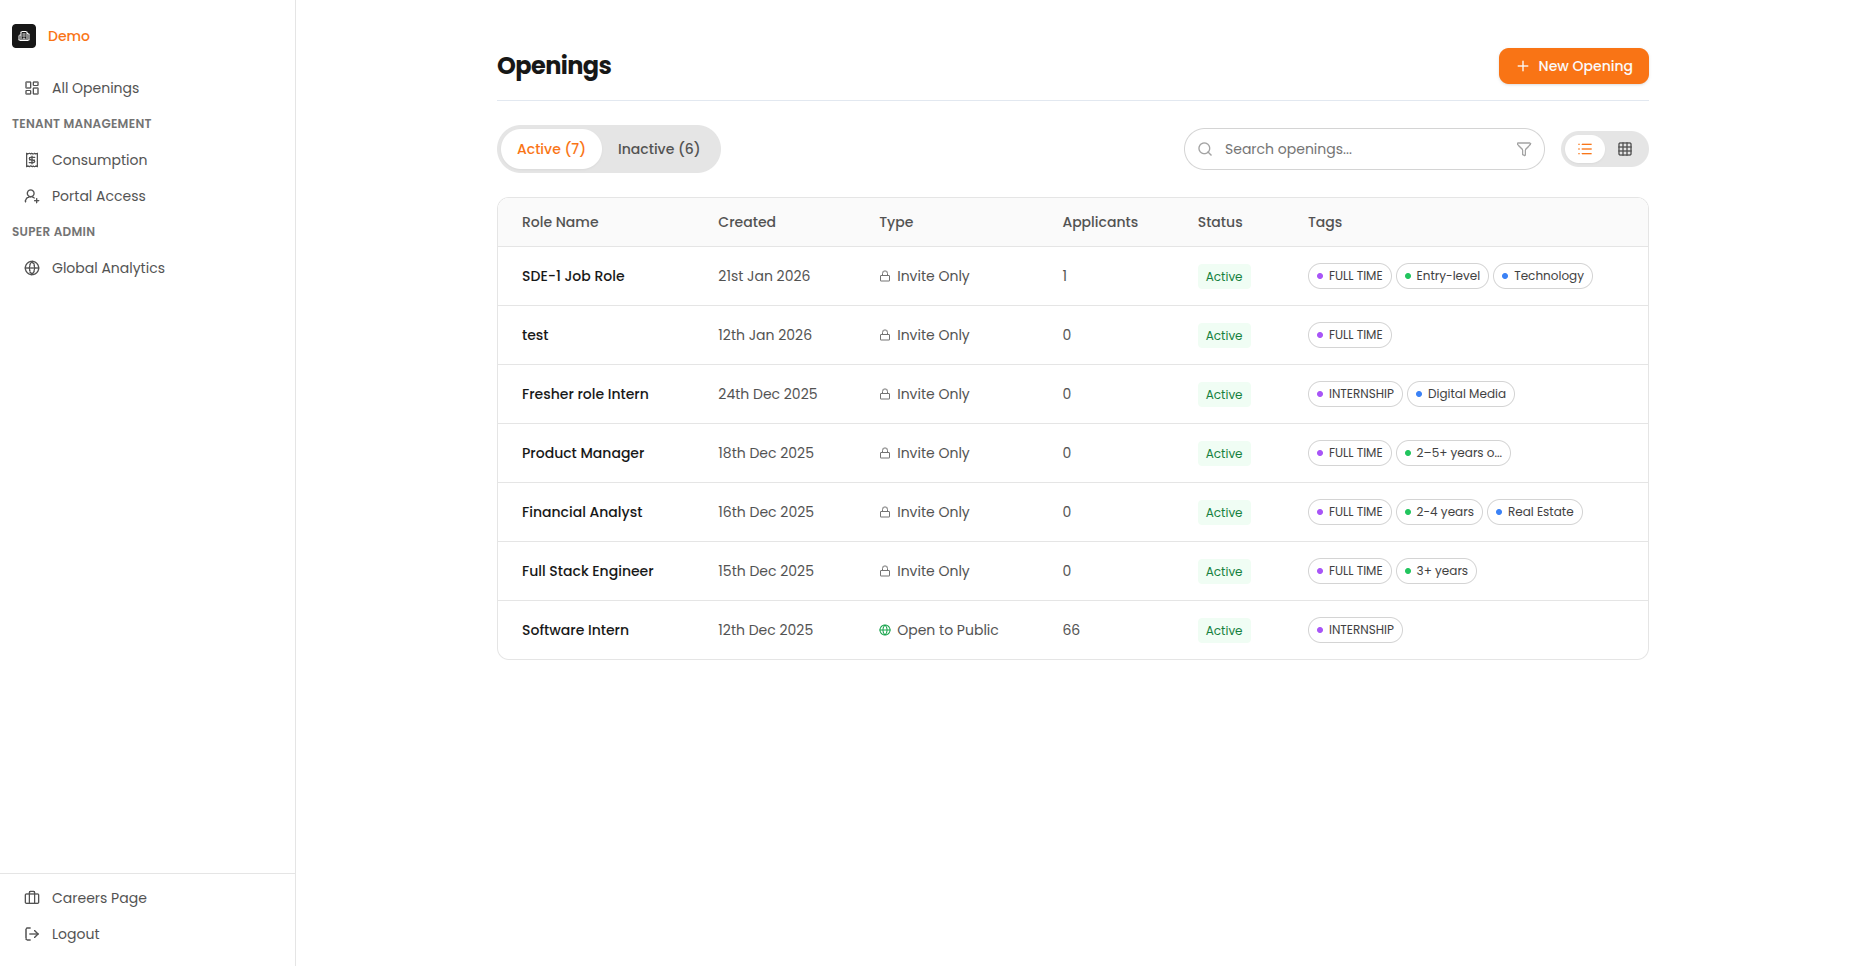The width and height of the screenshot is (1850, 966).
Task: Click the Careers Page briefcase icon
Action: tap(31, 897)
